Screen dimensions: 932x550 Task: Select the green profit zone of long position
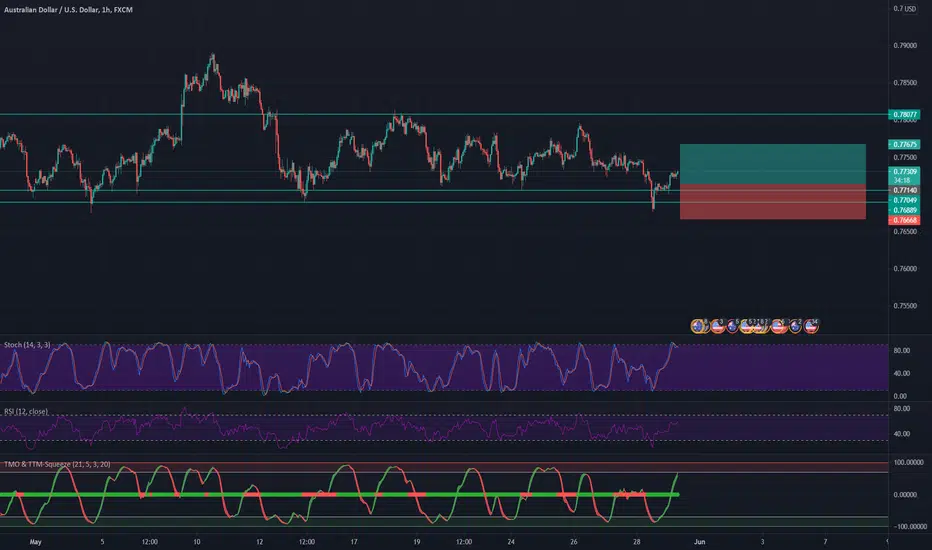point(773,164)
